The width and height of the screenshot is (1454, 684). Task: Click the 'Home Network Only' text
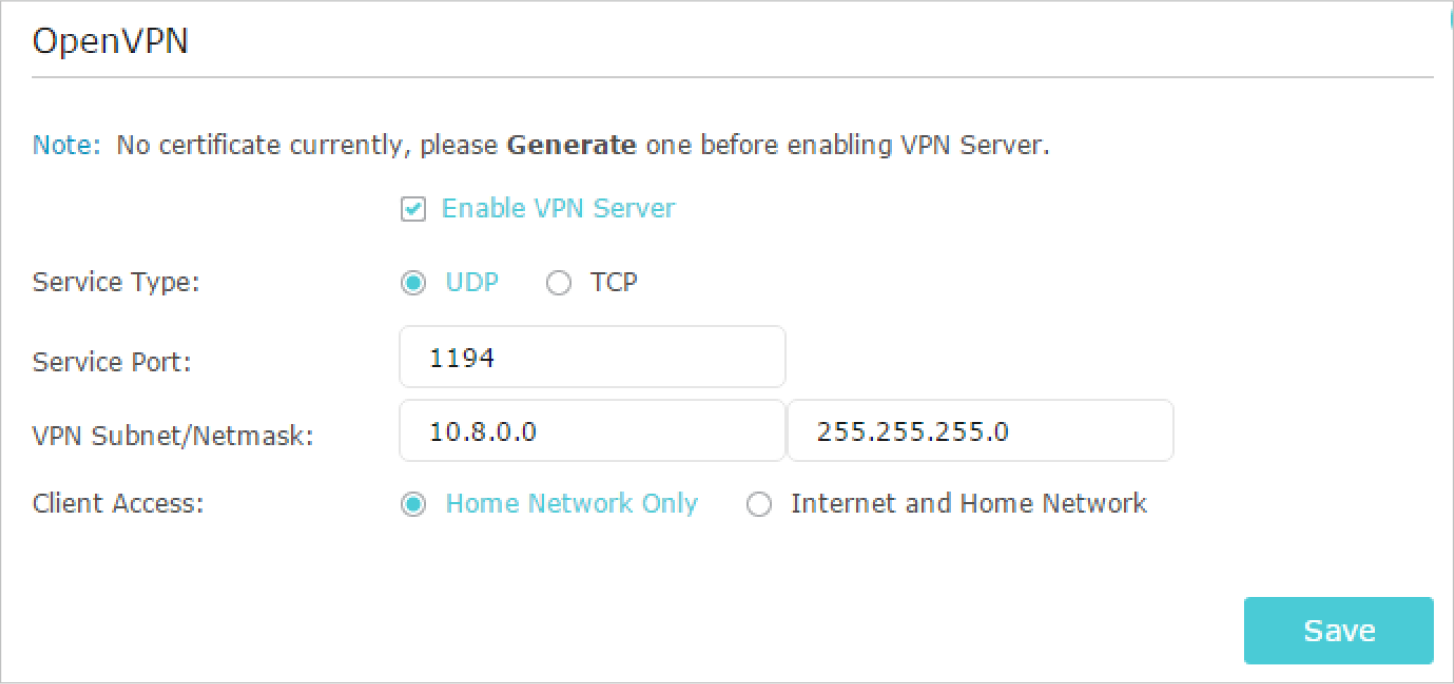pos(571,503)
